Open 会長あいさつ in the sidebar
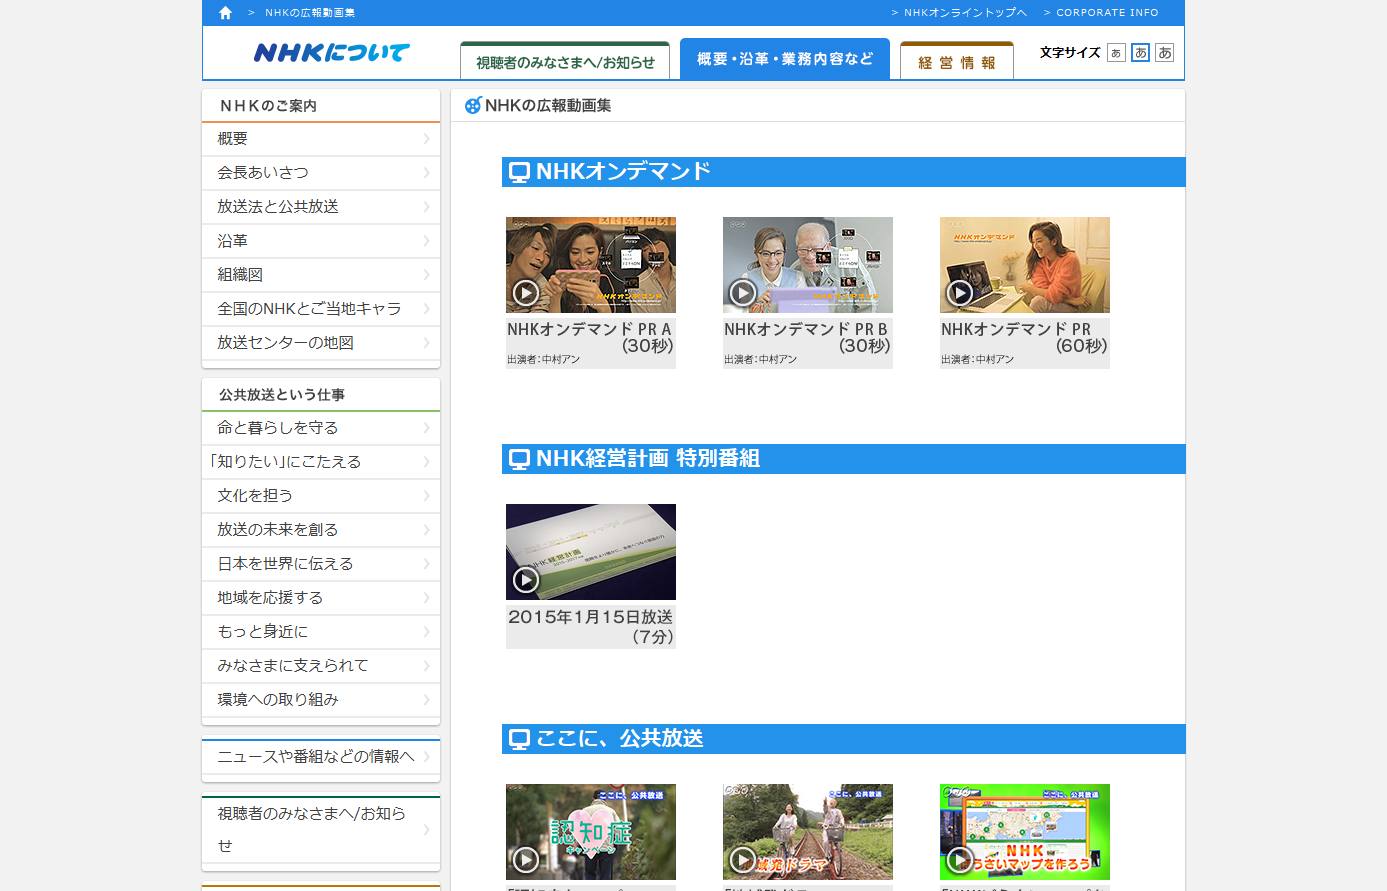The width and height of the screenshot is (1387, 891). pos(321,173)
